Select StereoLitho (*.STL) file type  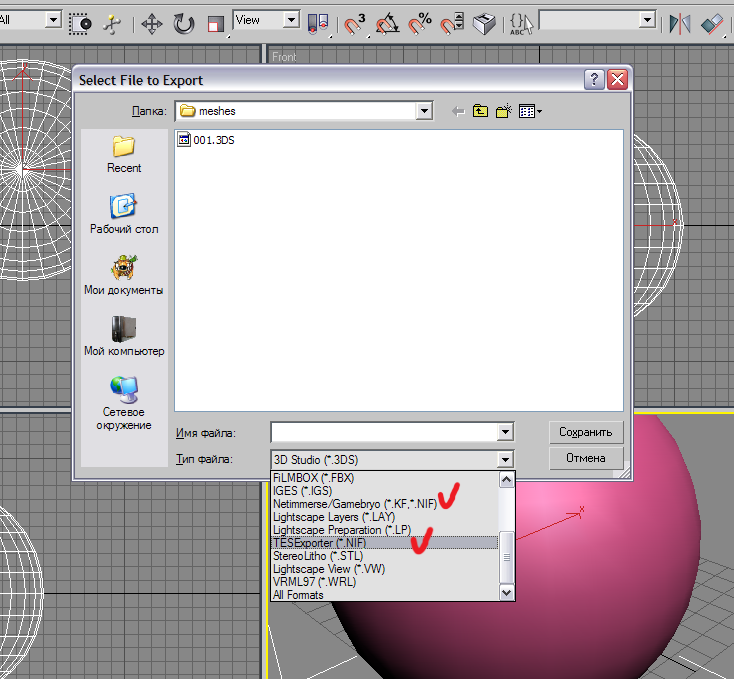(x=385, y=556)
